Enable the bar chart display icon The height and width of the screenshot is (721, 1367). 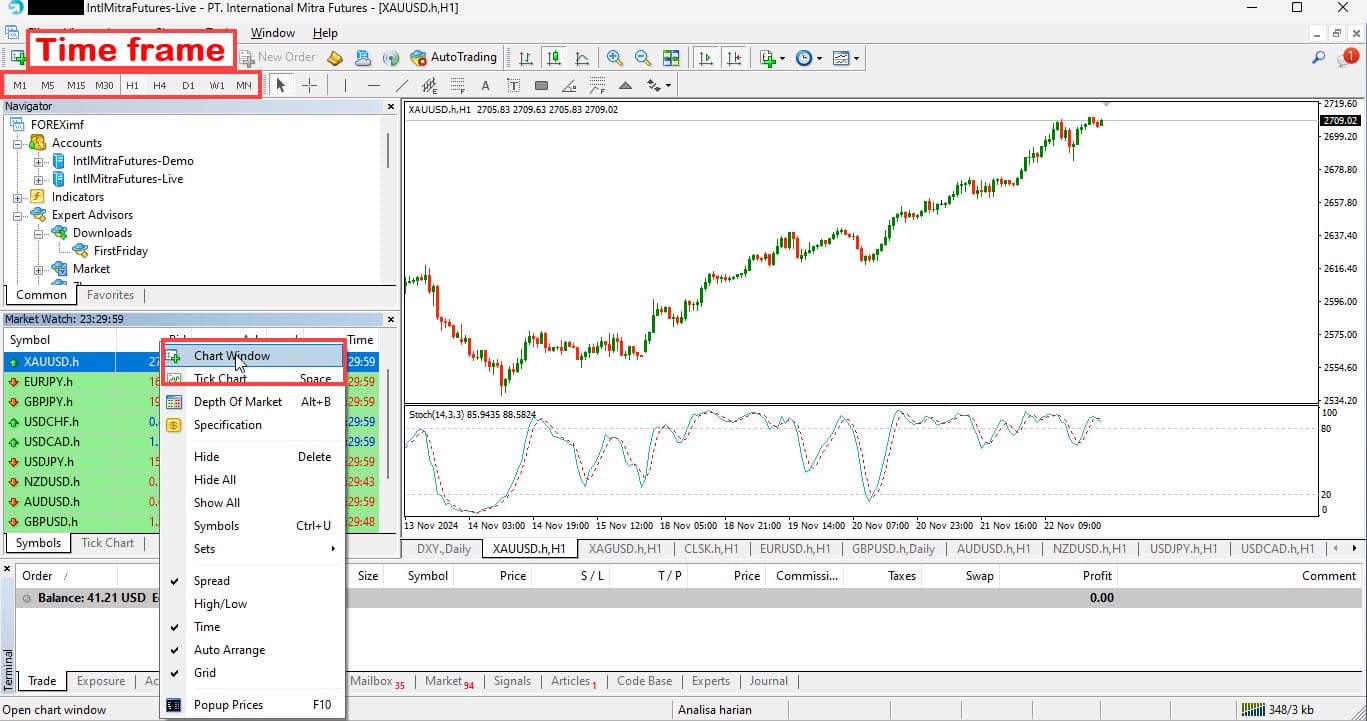click(x=525, y=58)
